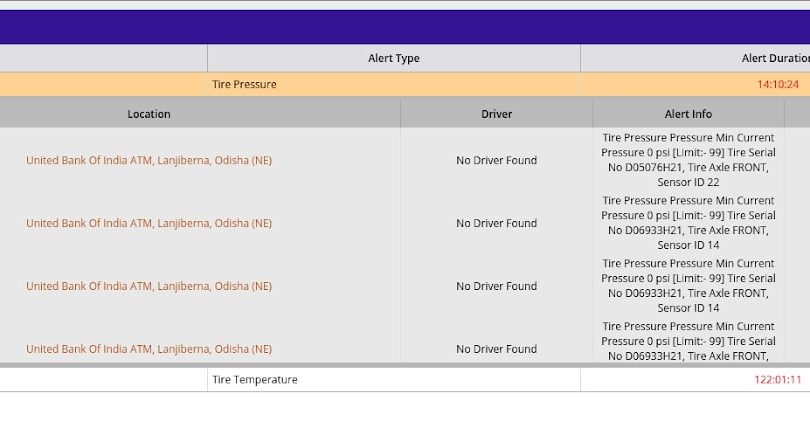The image size is (810, 435).
Task: Select "No Driver Found" in the fourth row
Action: point(496,349)
